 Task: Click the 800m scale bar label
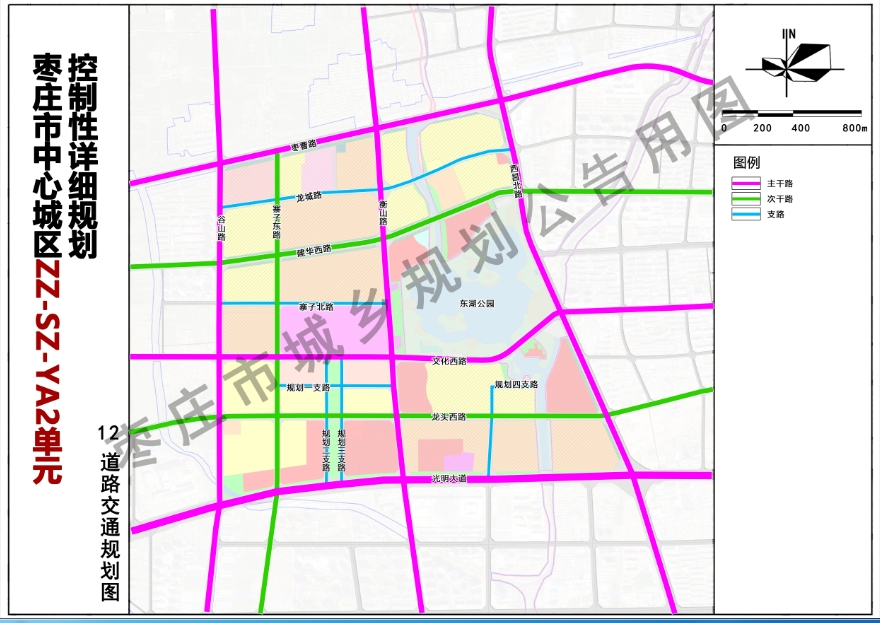[x=853, y=128]
